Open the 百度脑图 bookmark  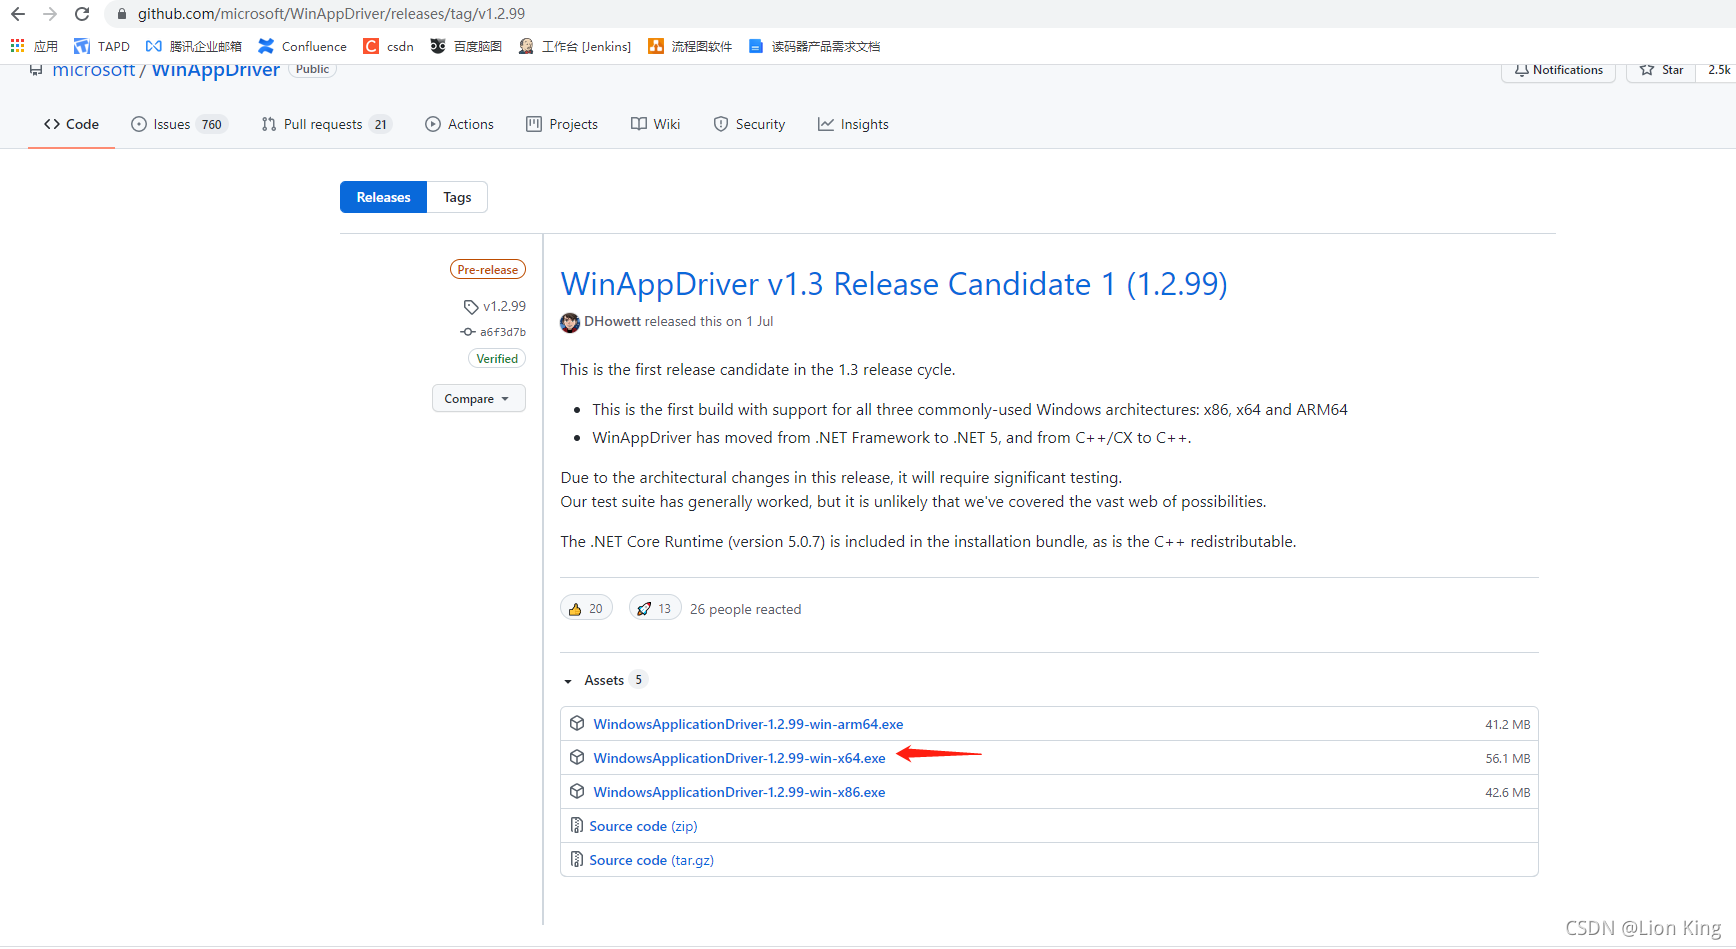466,46
